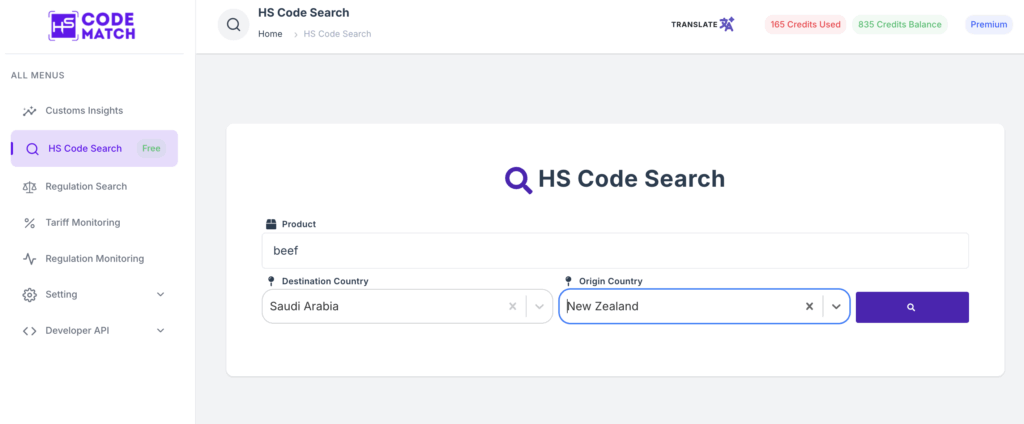Go to Regulation Monitoring
Image resolution: width=1024 pixels, height=424 pixels.
[x=94, y=259]
